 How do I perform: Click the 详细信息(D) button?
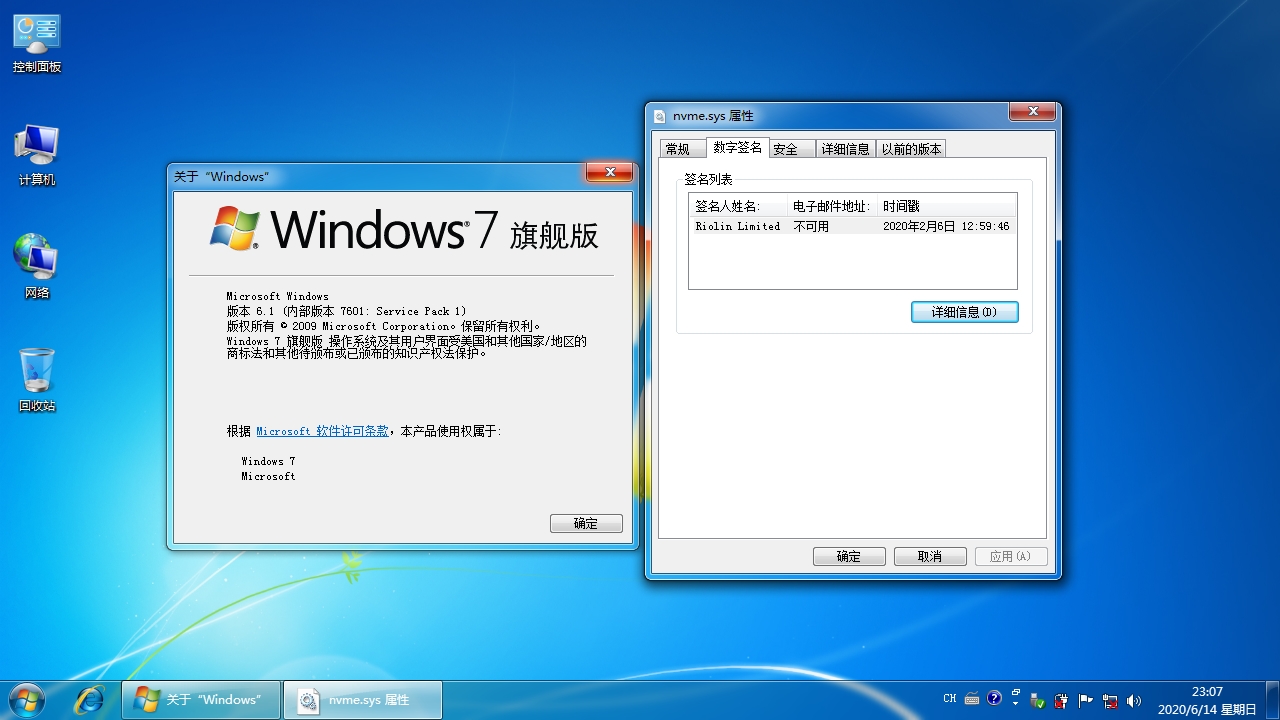point(965,312)
